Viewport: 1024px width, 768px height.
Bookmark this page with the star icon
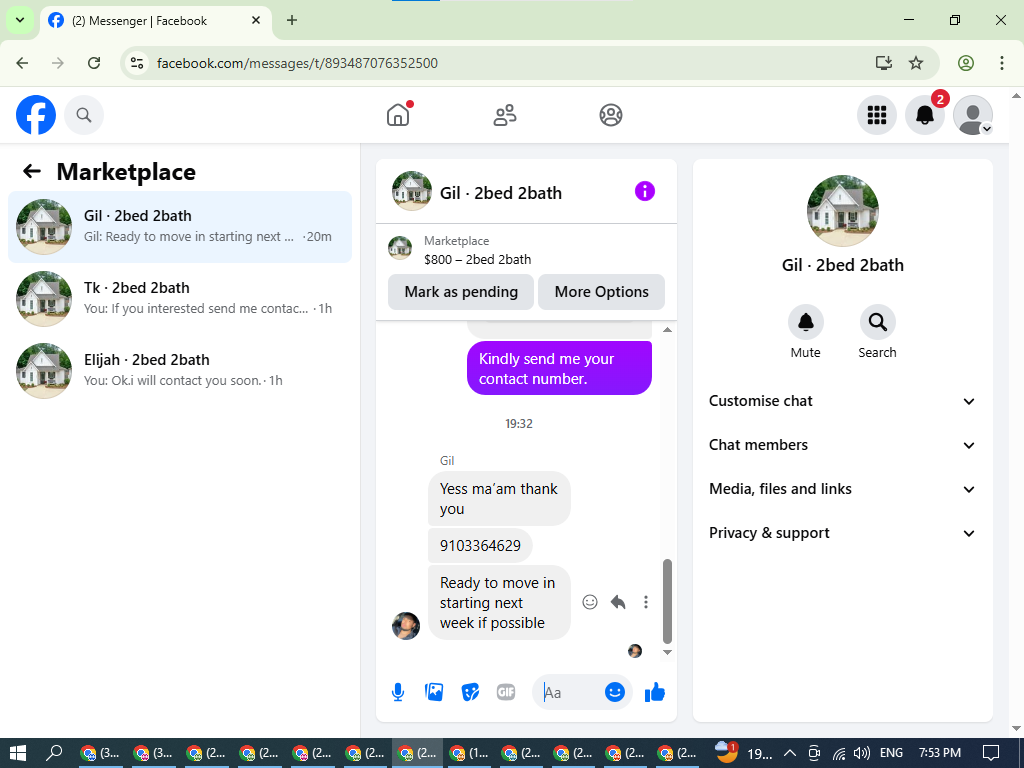coord(916,63)
